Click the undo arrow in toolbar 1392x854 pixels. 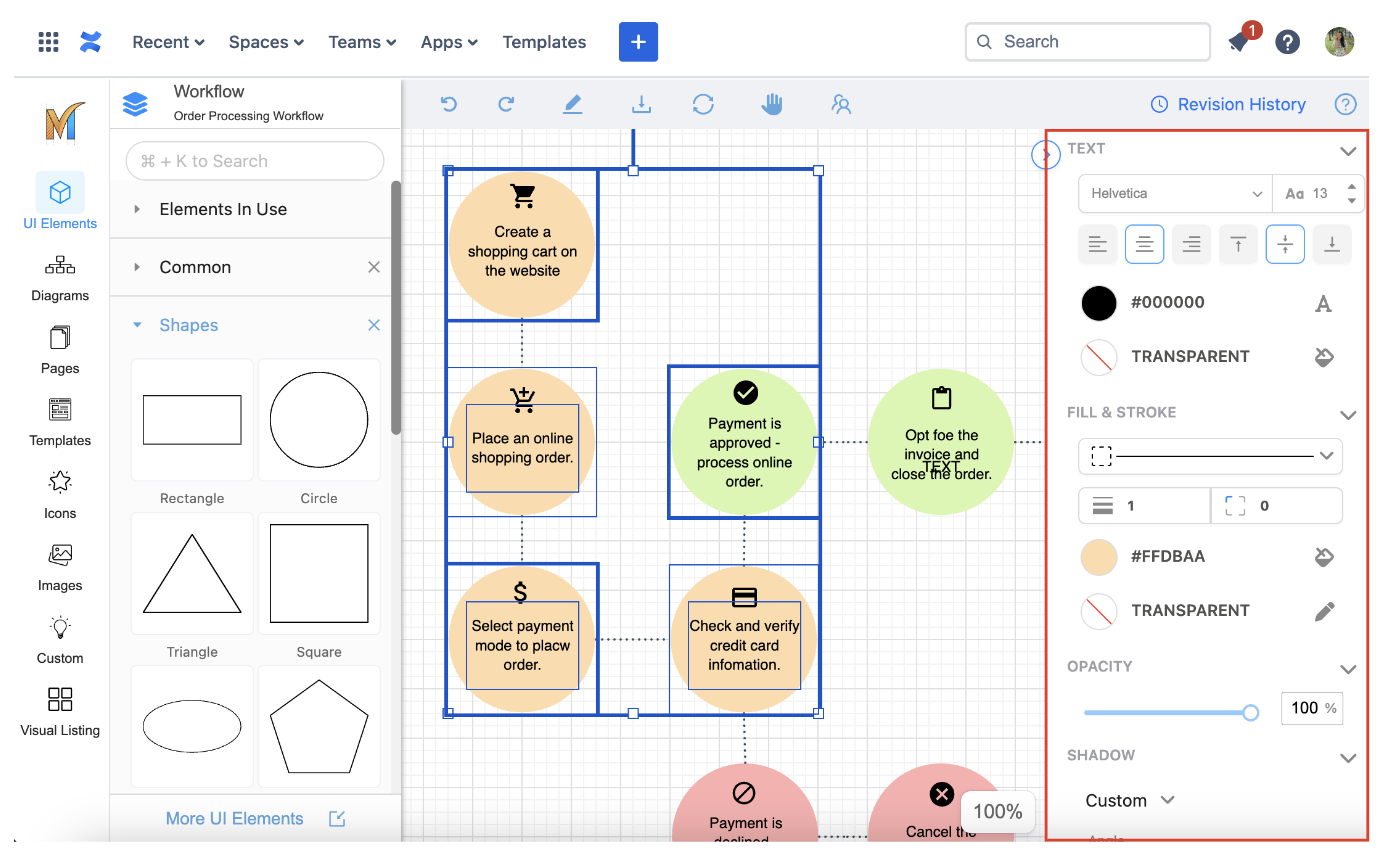449,104
